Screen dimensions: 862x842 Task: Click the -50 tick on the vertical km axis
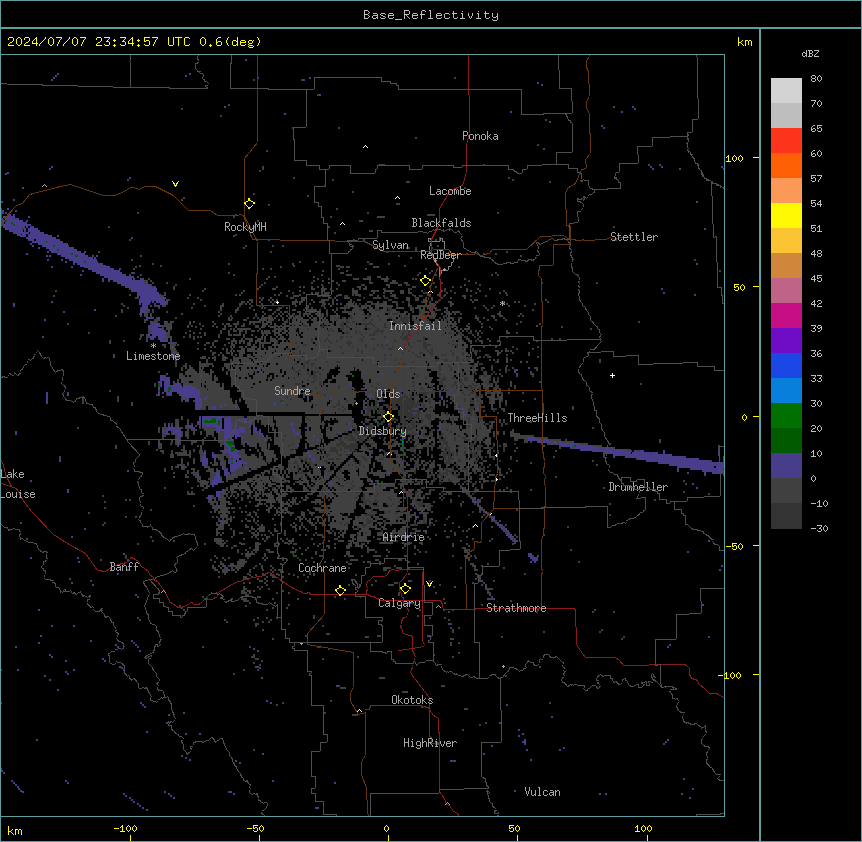734,546
